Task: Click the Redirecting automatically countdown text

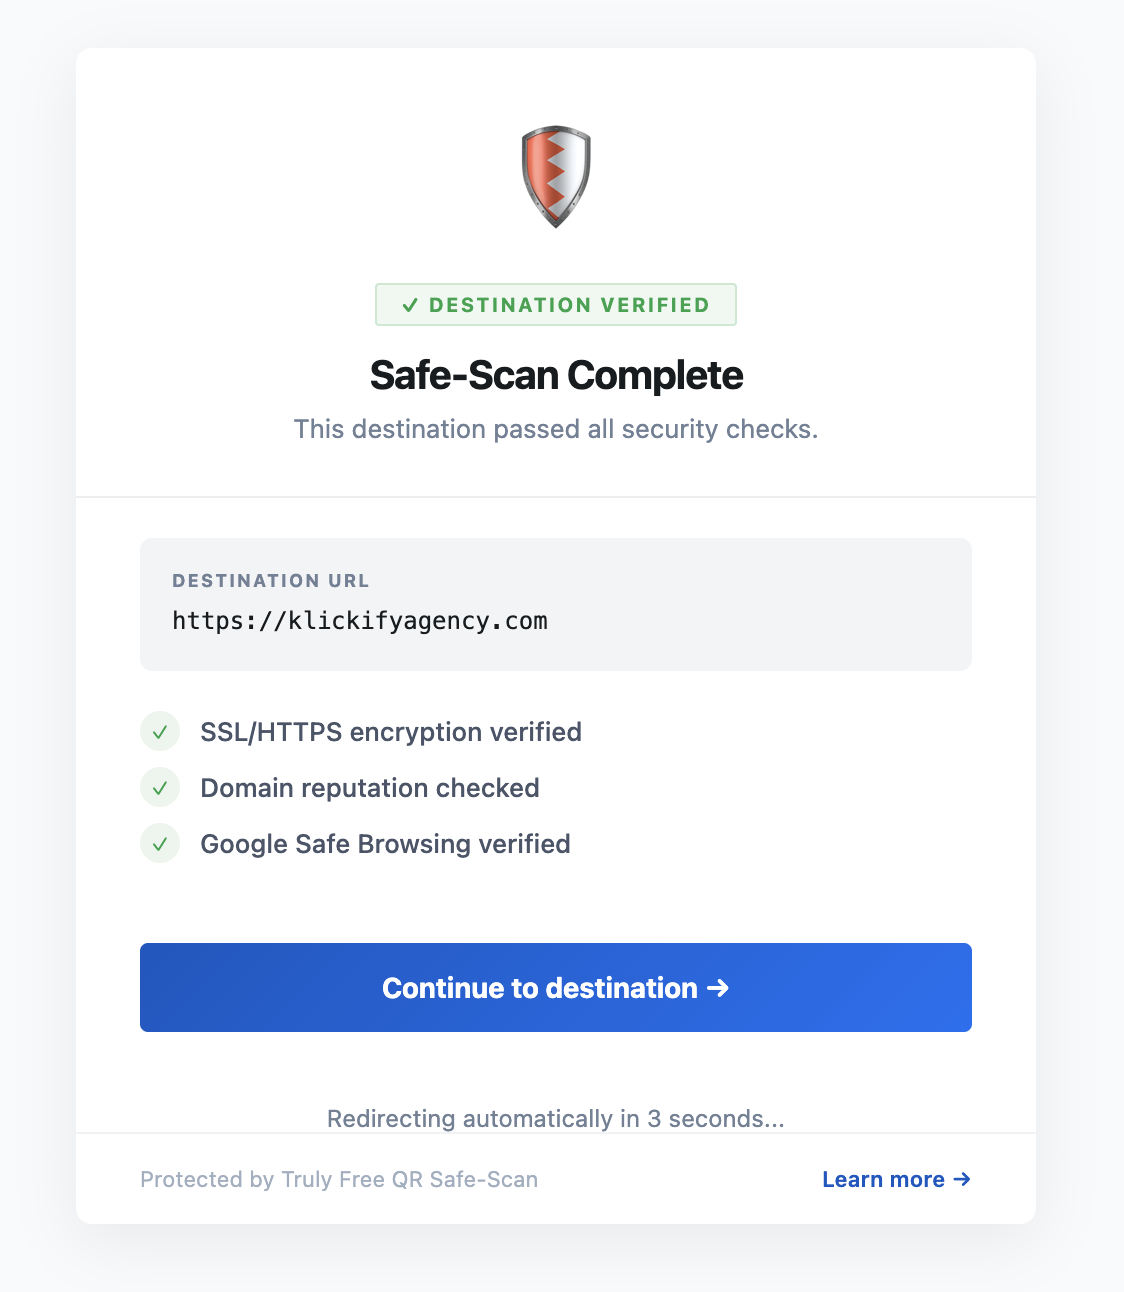Action: click(556, 1118)
